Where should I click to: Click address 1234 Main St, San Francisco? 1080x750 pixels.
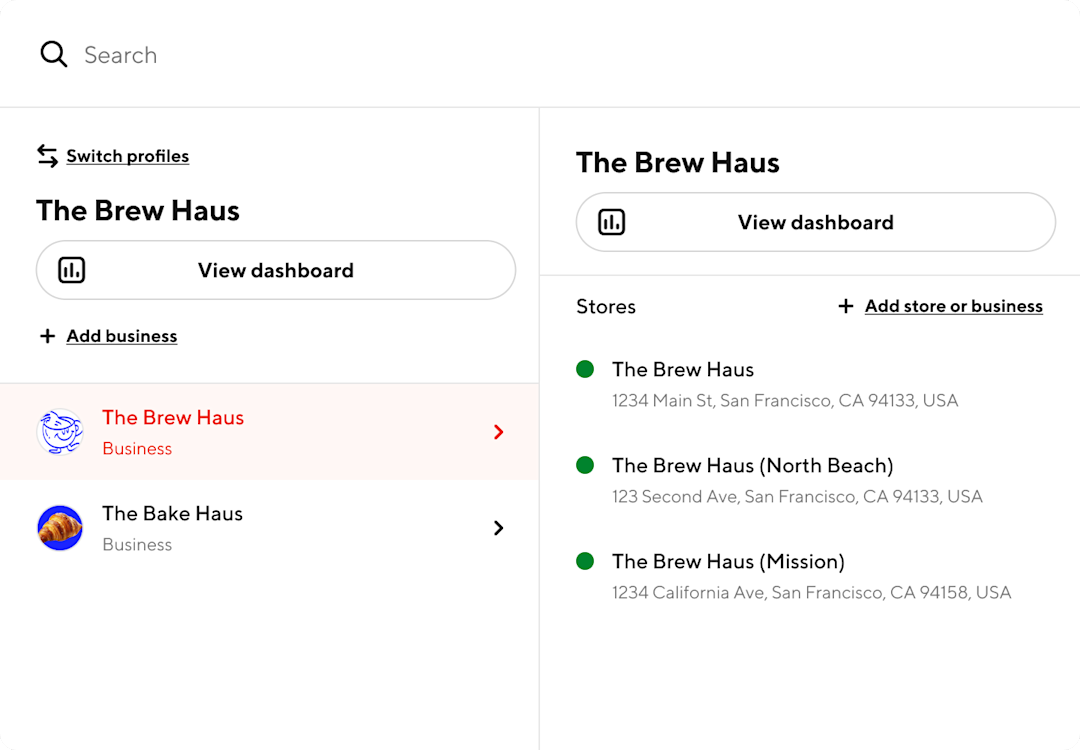tap(785, 400)
